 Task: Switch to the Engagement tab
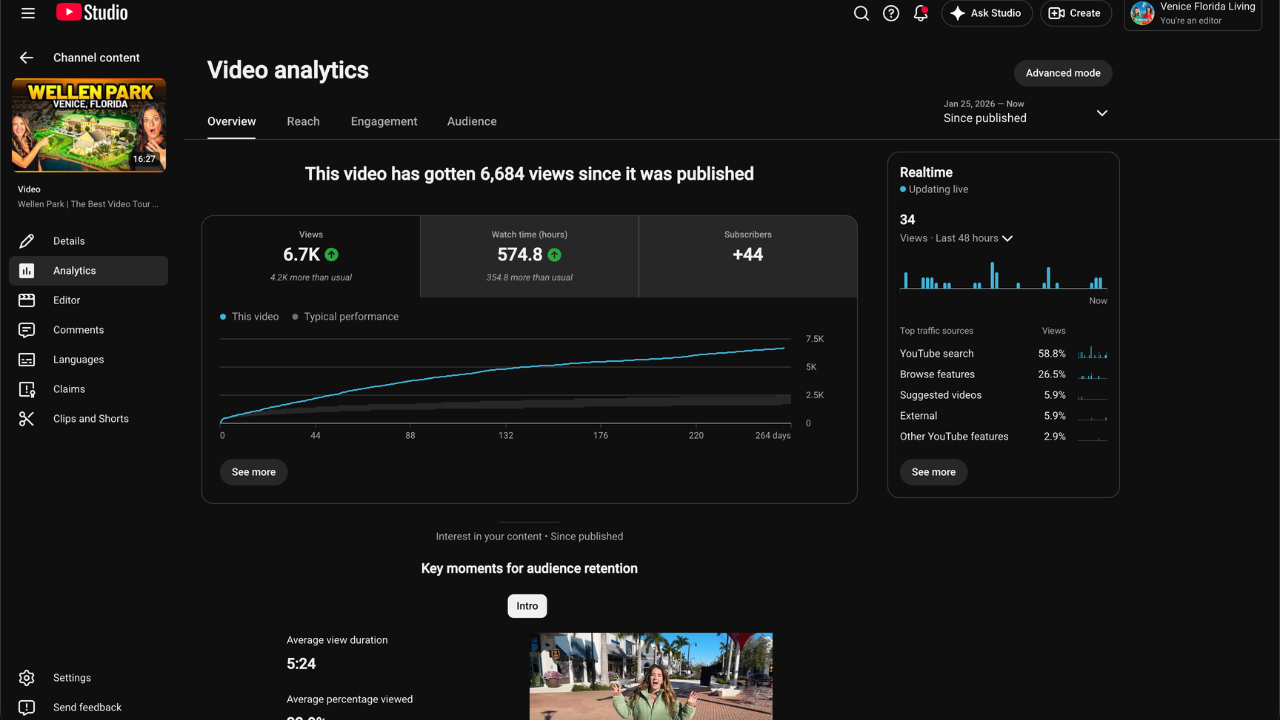point(384,121)
